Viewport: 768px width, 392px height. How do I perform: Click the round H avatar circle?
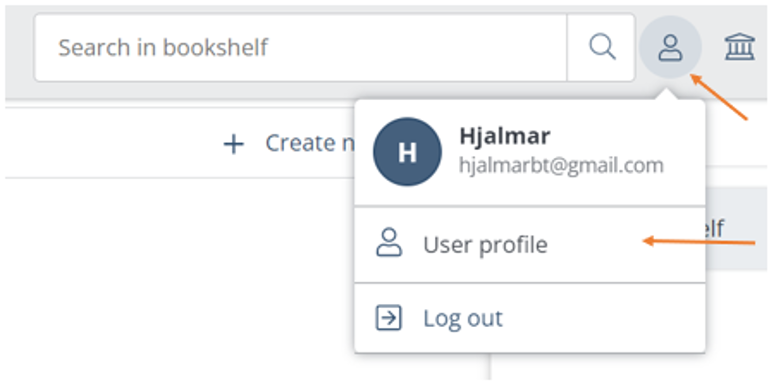tap(407, 152)
